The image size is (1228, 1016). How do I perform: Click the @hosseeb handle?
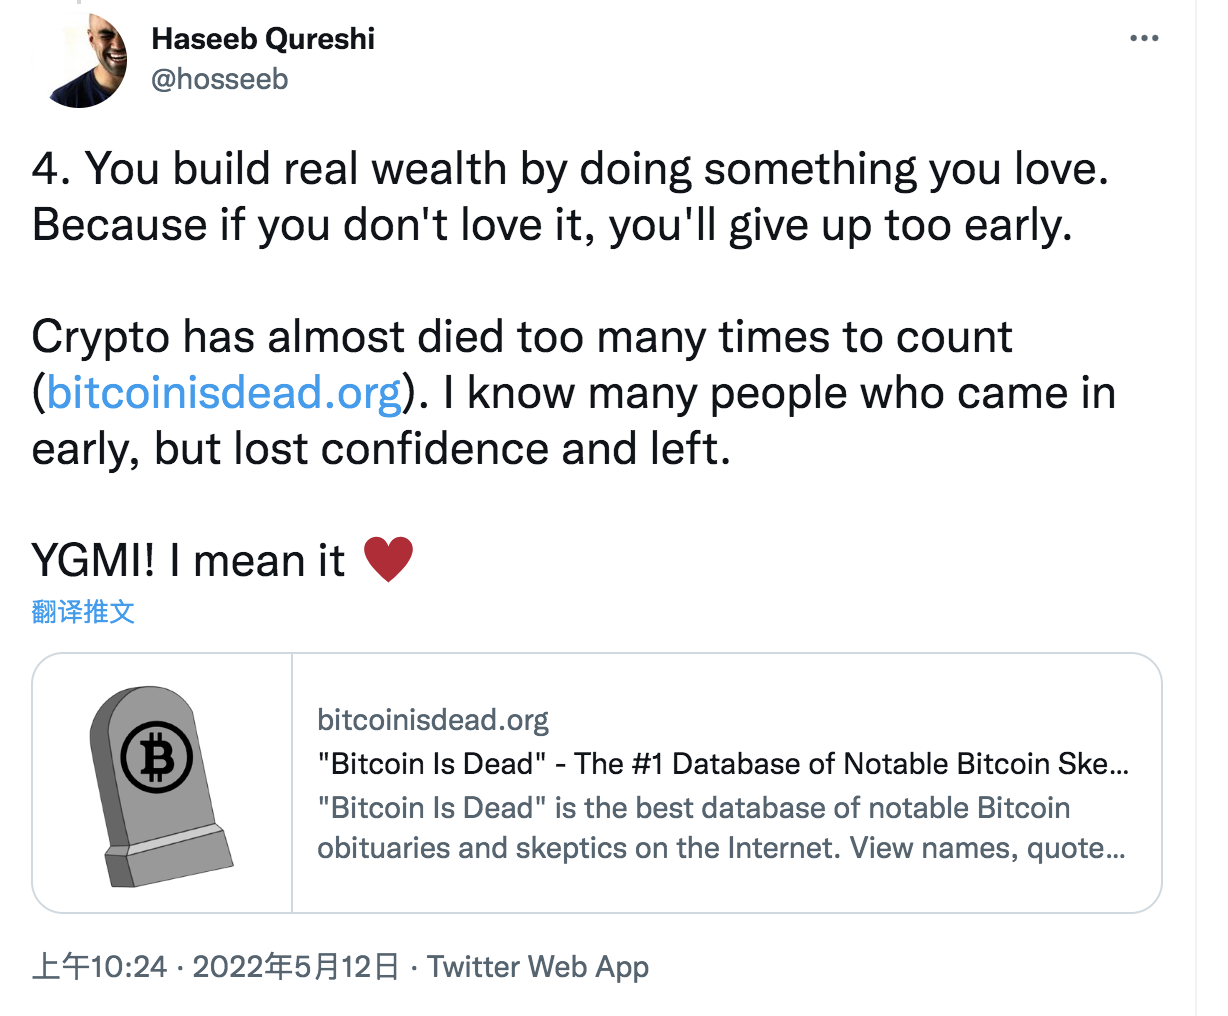tap(219, 79)
